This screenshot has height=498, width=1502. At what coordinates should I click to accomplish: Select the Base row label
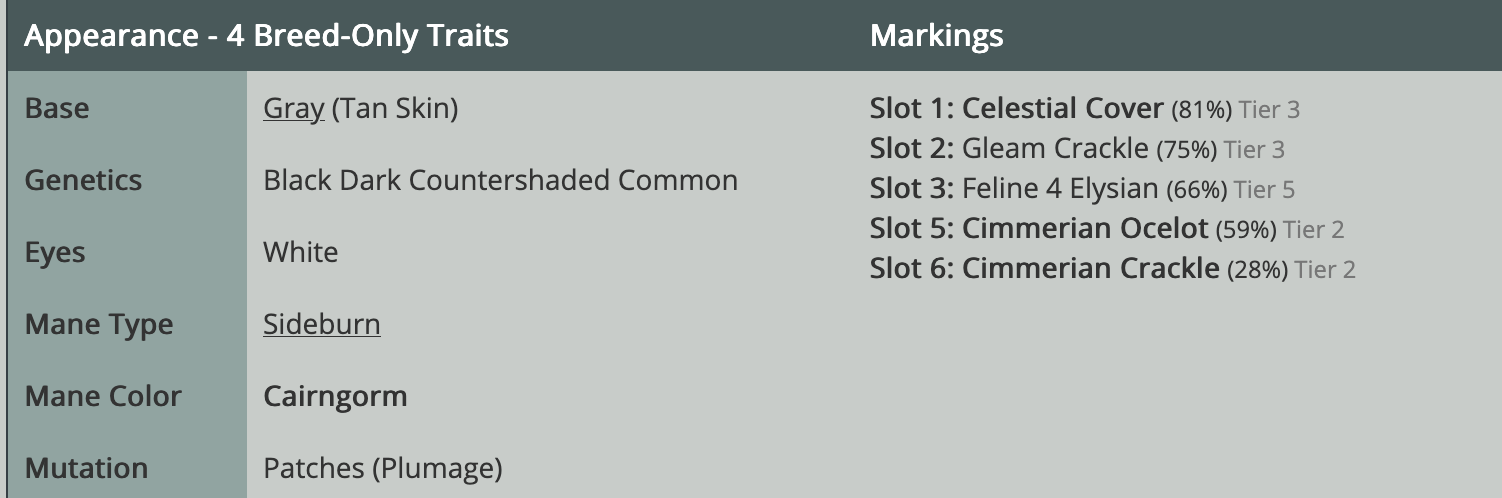(57, 108)
